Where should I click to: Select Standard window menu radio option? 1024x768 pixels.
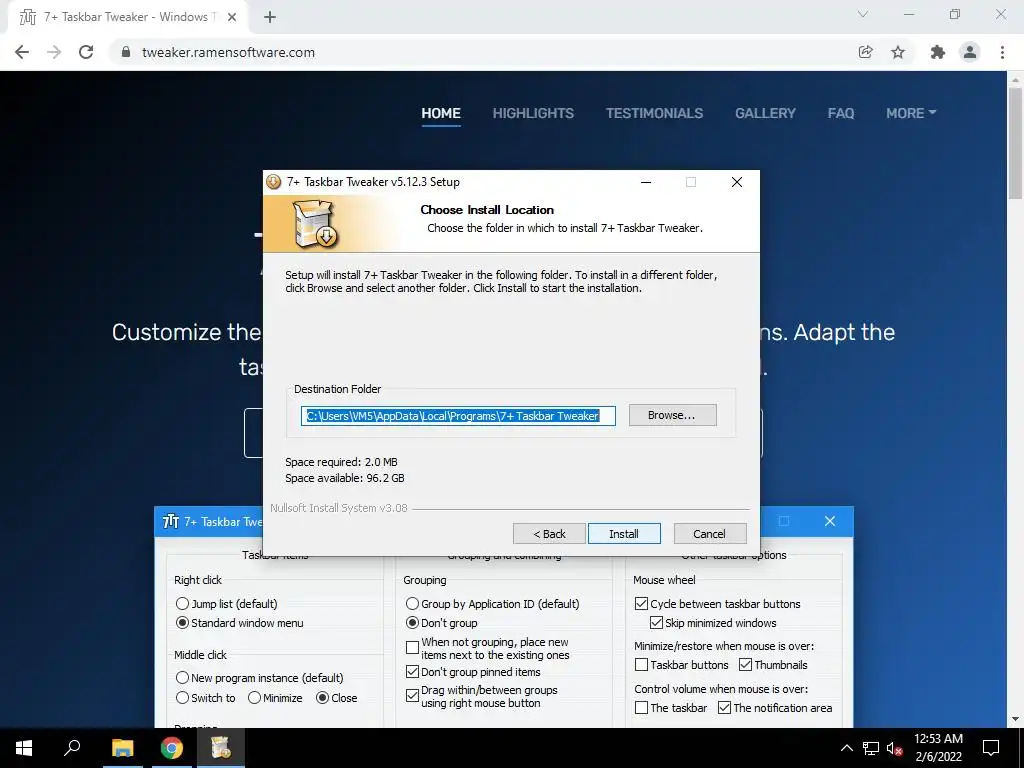point(240,623)
